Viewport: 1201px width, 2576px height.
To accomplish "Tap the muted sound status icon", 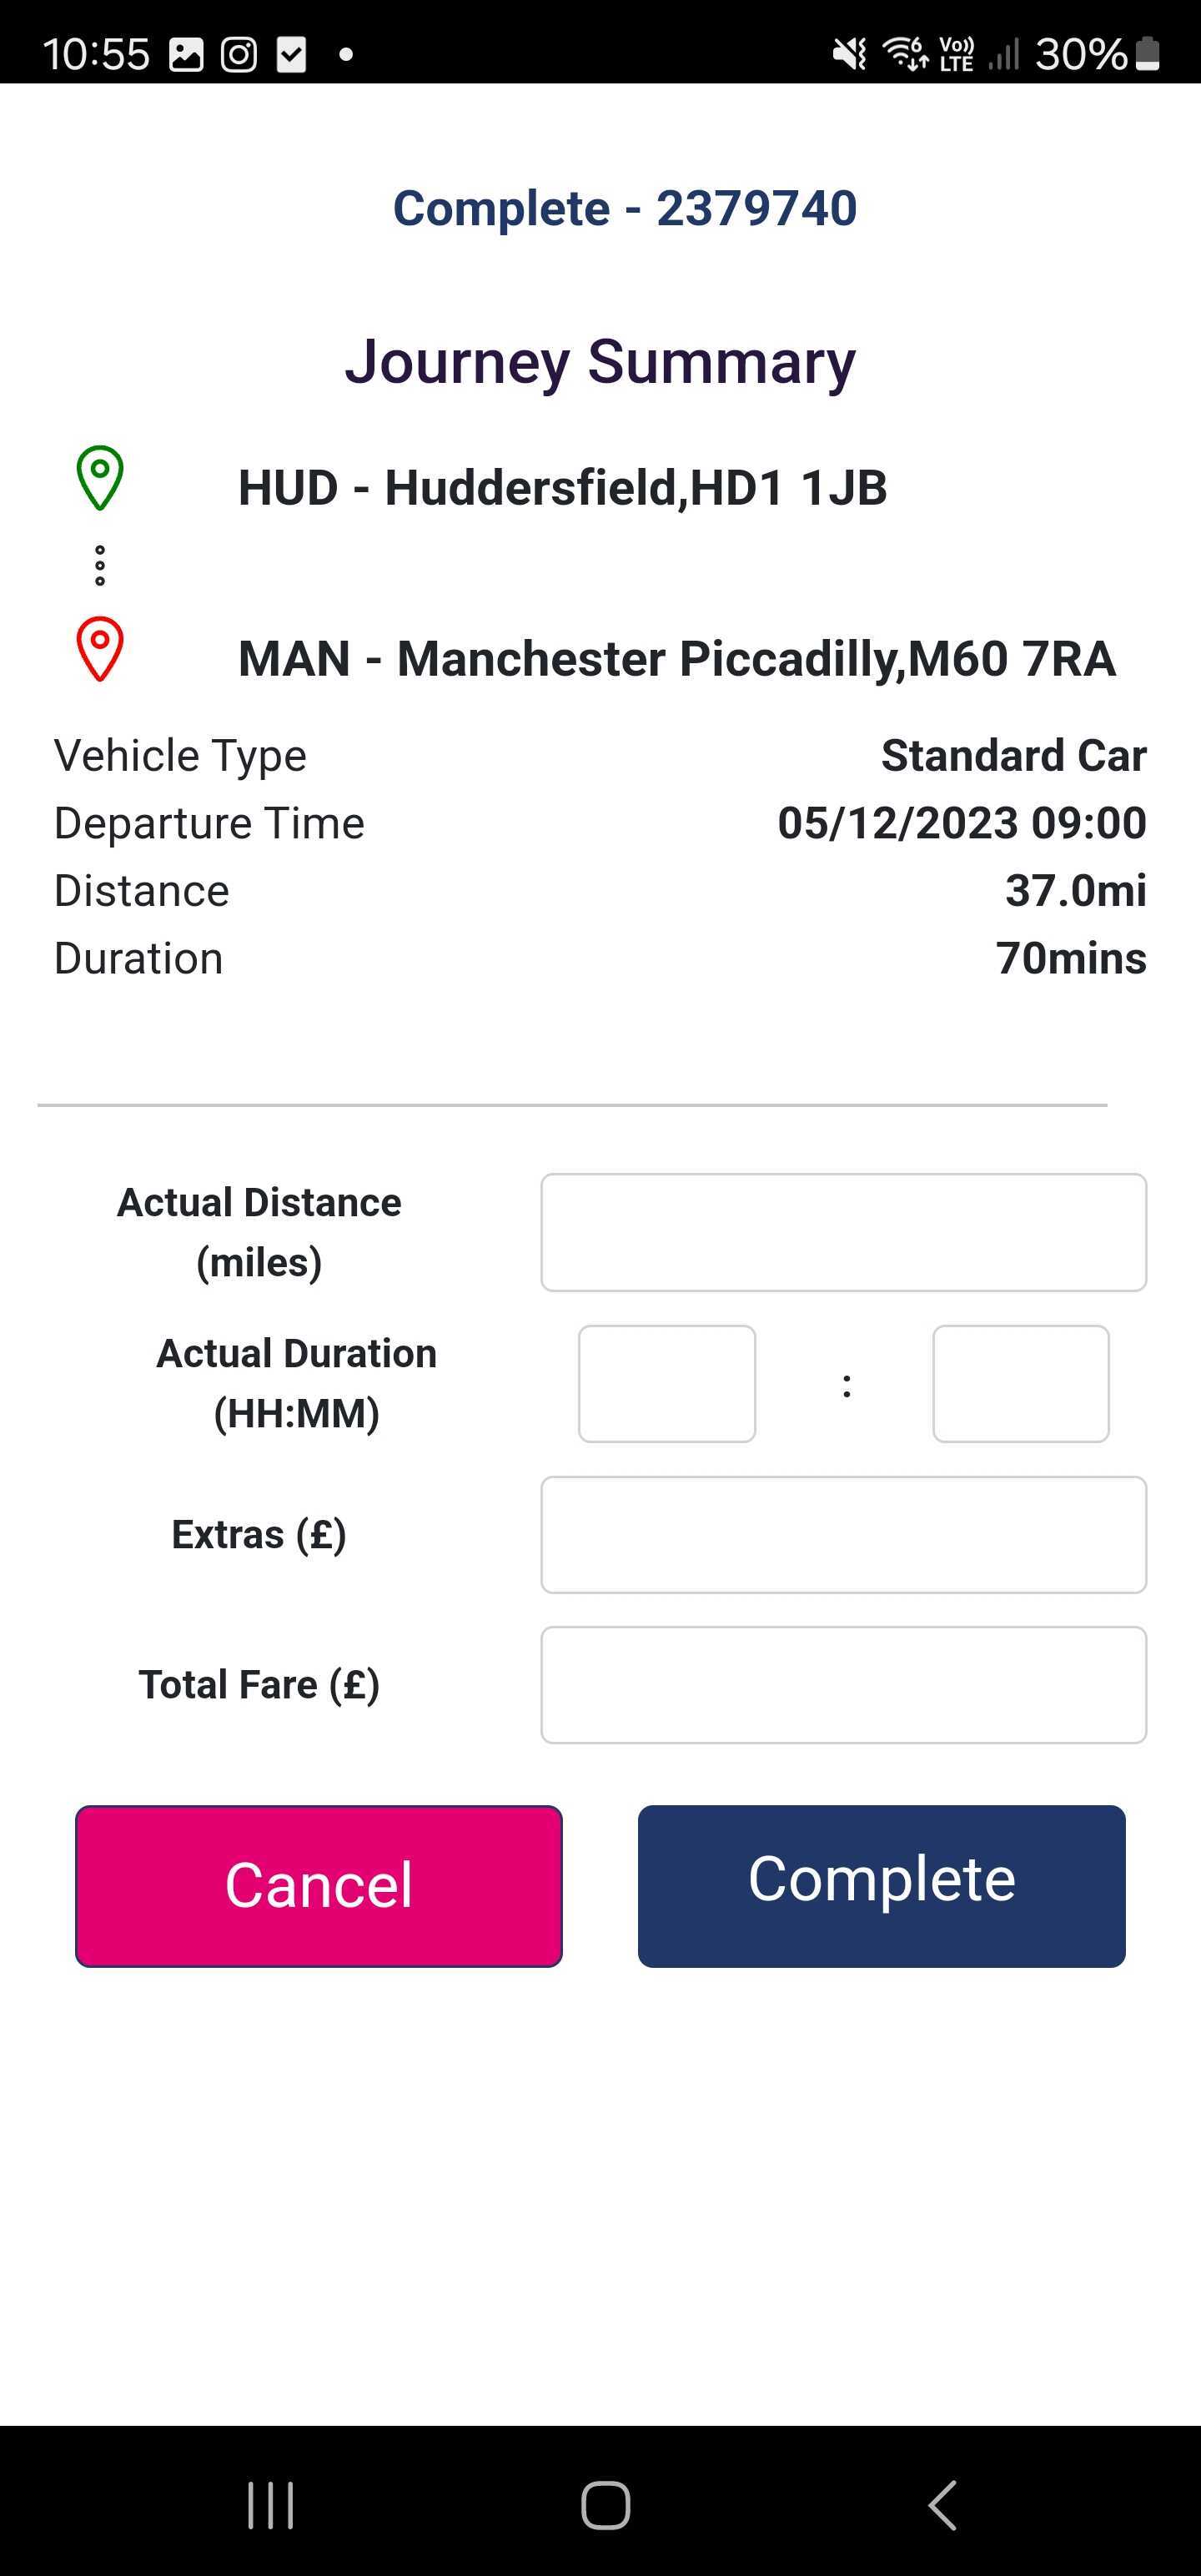I will 849,54.
